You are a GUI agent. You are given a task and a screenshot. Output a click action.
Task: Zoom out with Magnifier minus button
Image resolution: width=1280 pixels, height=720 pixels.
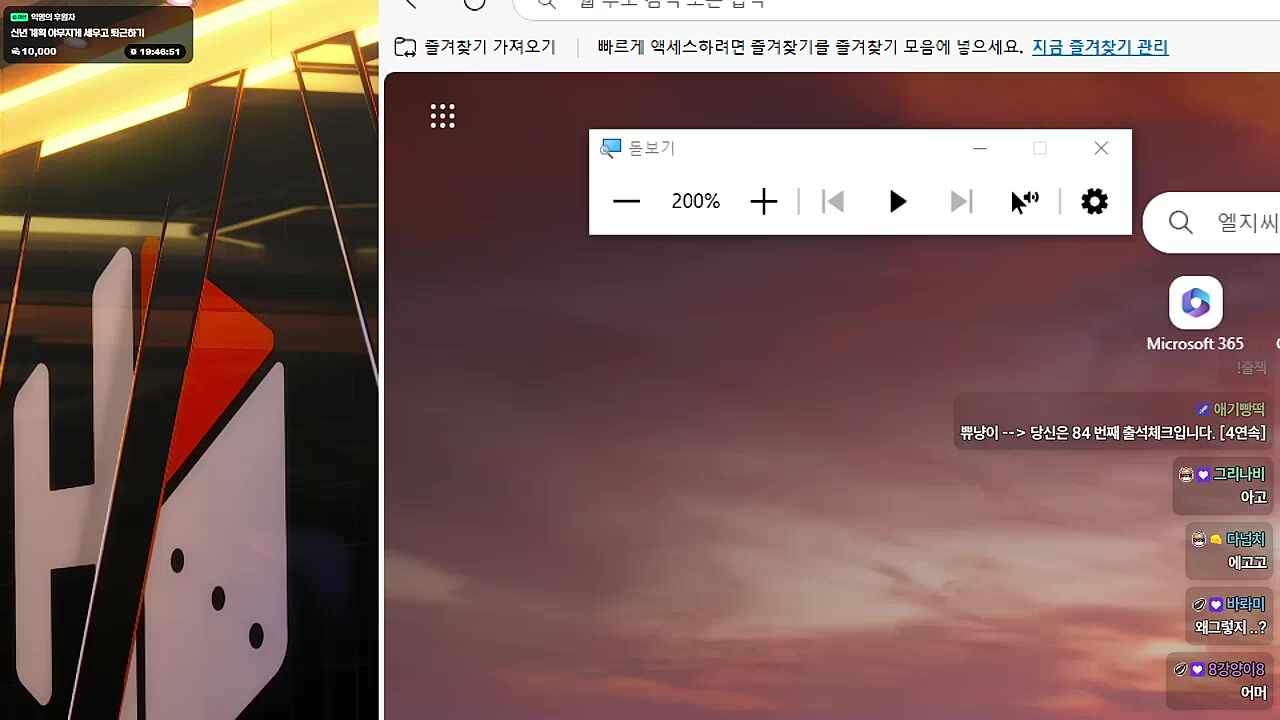pos(626,201)
